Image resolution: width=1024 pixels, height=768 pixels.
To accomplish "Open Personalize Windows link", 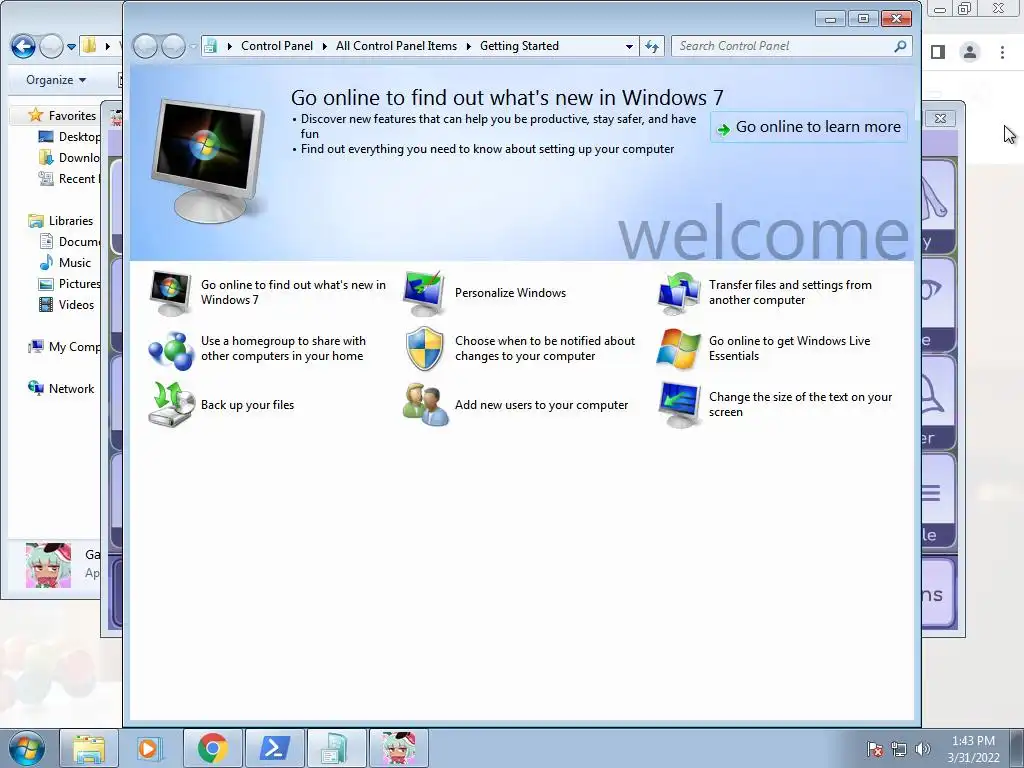I will [510, 293].
